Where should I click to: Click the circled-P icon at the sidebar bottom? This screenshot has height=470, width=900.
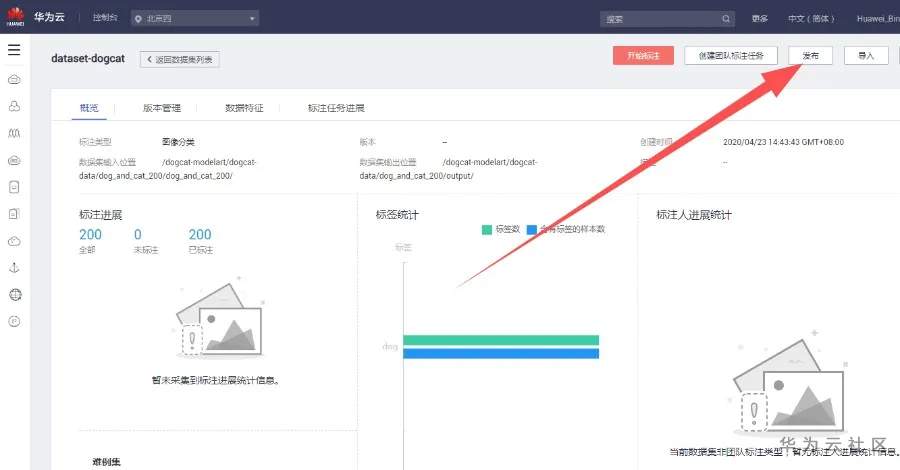click(14, 321)
